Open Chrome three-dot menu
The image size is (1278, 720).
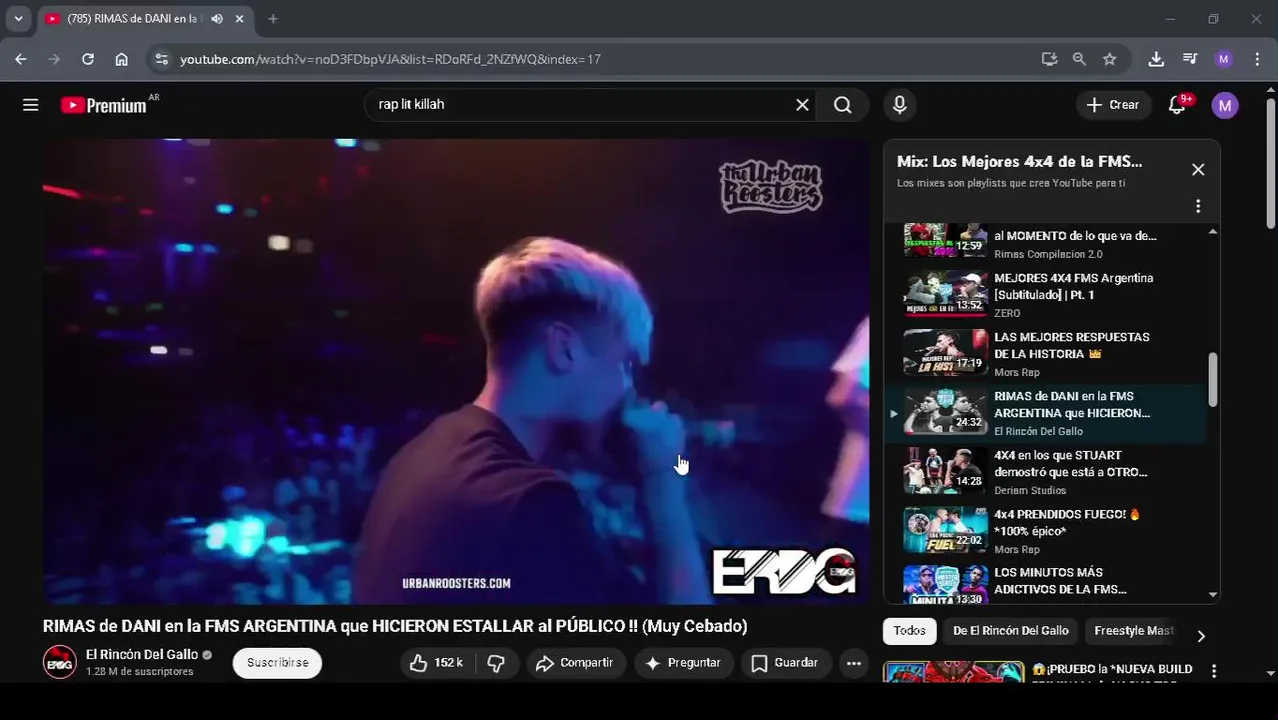(1257, 59)
